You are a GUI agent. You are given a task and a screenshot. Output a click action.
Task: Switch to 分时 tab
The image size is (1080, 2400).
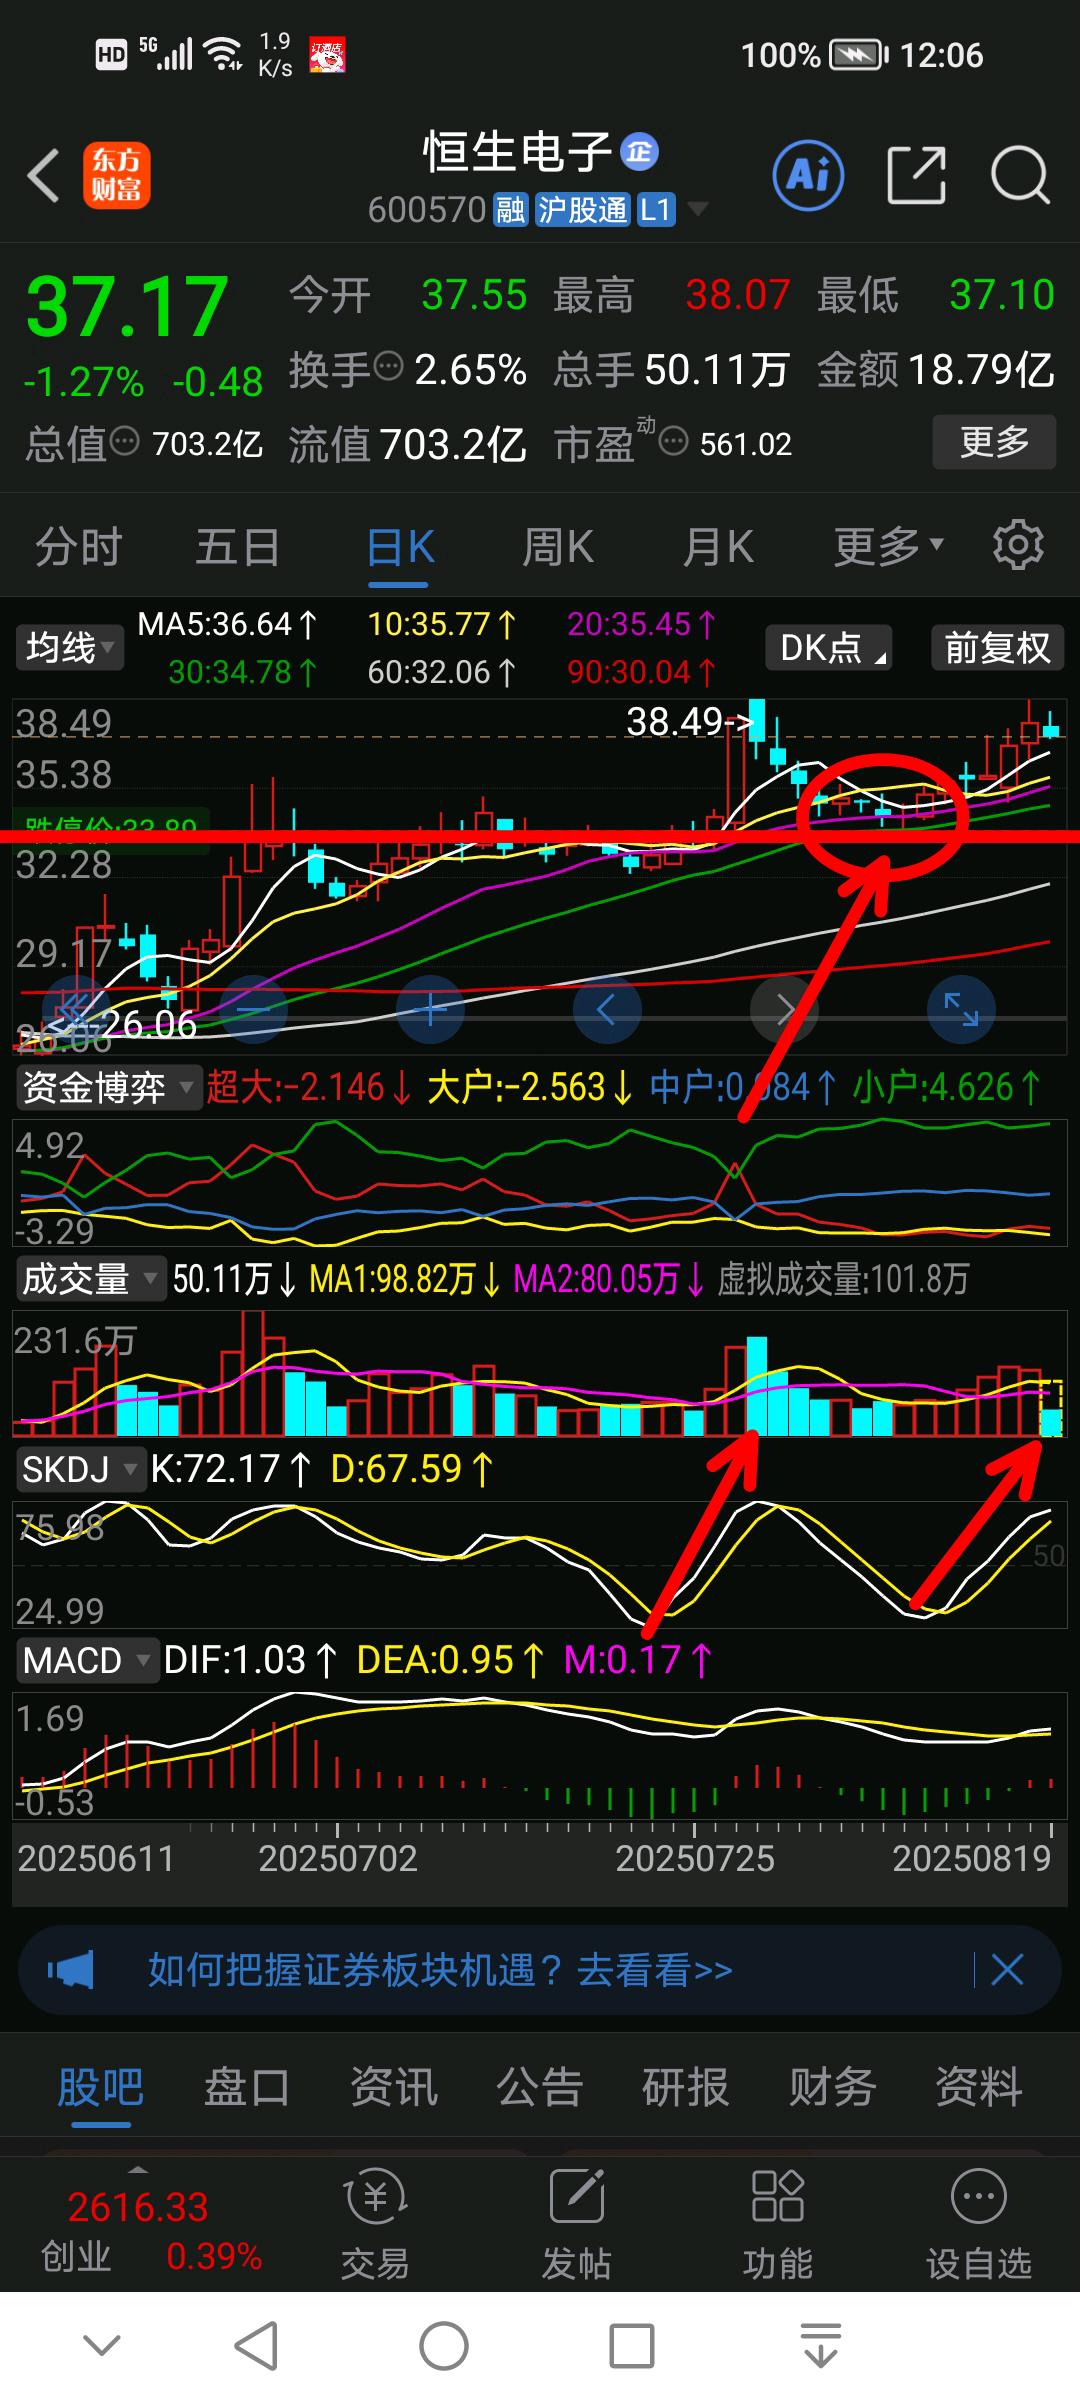pyautogui.click(x=79, y=547)
